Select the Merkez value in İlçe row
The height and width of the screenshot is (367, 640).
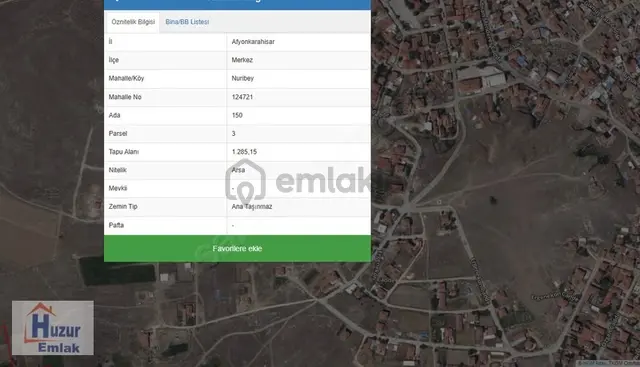click(x=242, y=60)
